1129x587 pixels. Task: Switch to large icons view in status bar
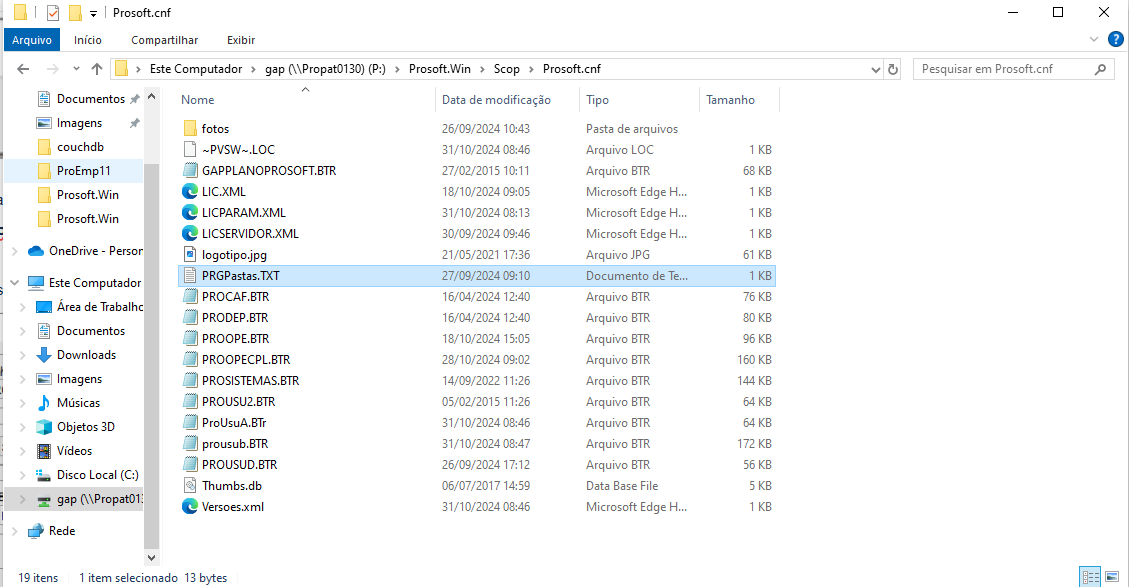click(1112, 577)
